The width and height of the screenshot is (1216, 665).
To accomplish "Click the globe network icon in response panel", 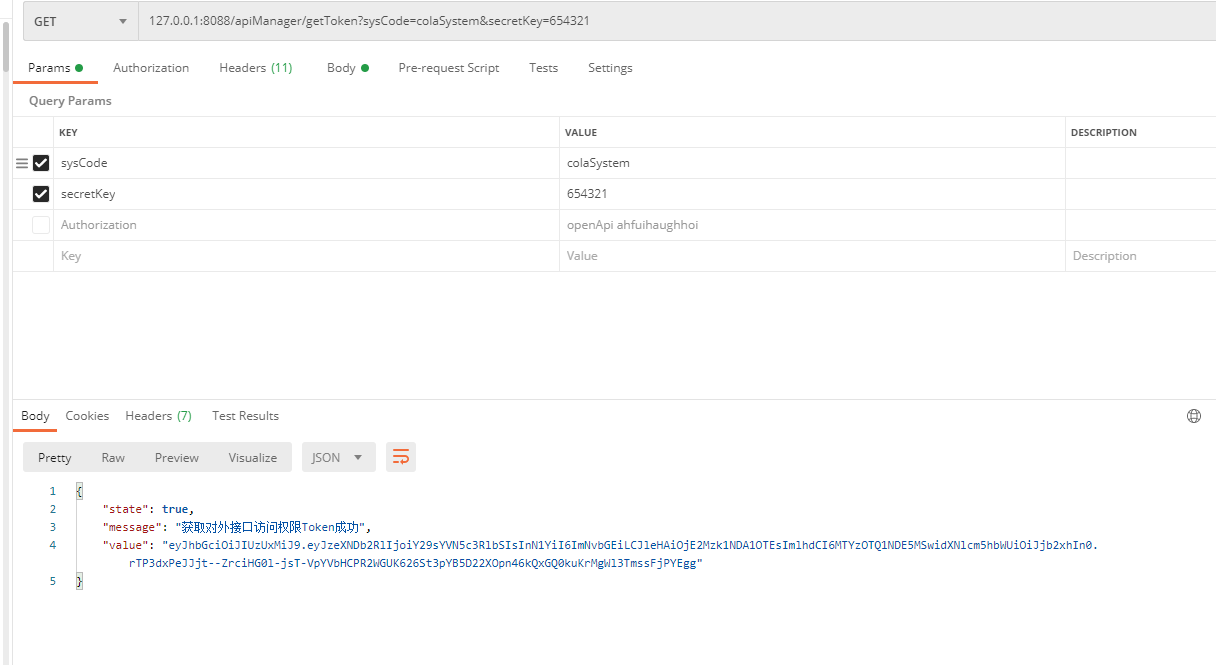I will (x=1193, y=416).
